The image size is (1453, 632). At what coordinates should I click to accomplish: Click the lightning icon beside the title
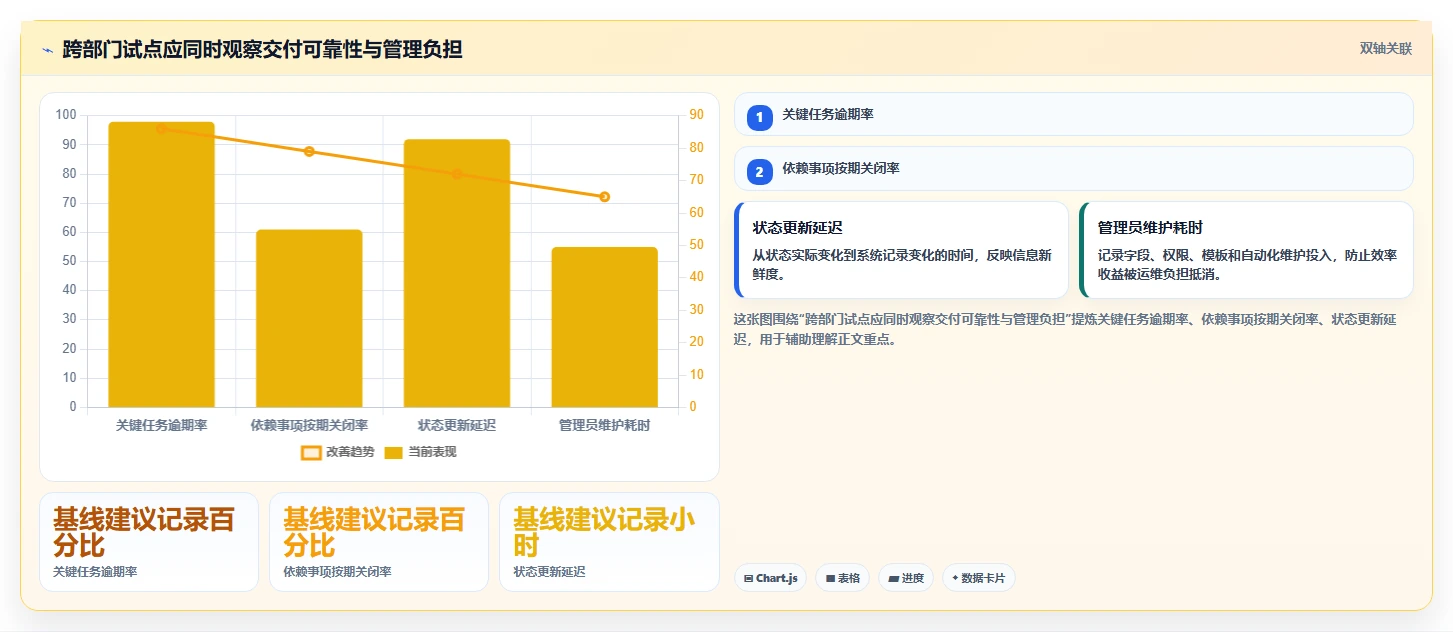[x=47, y=50]
